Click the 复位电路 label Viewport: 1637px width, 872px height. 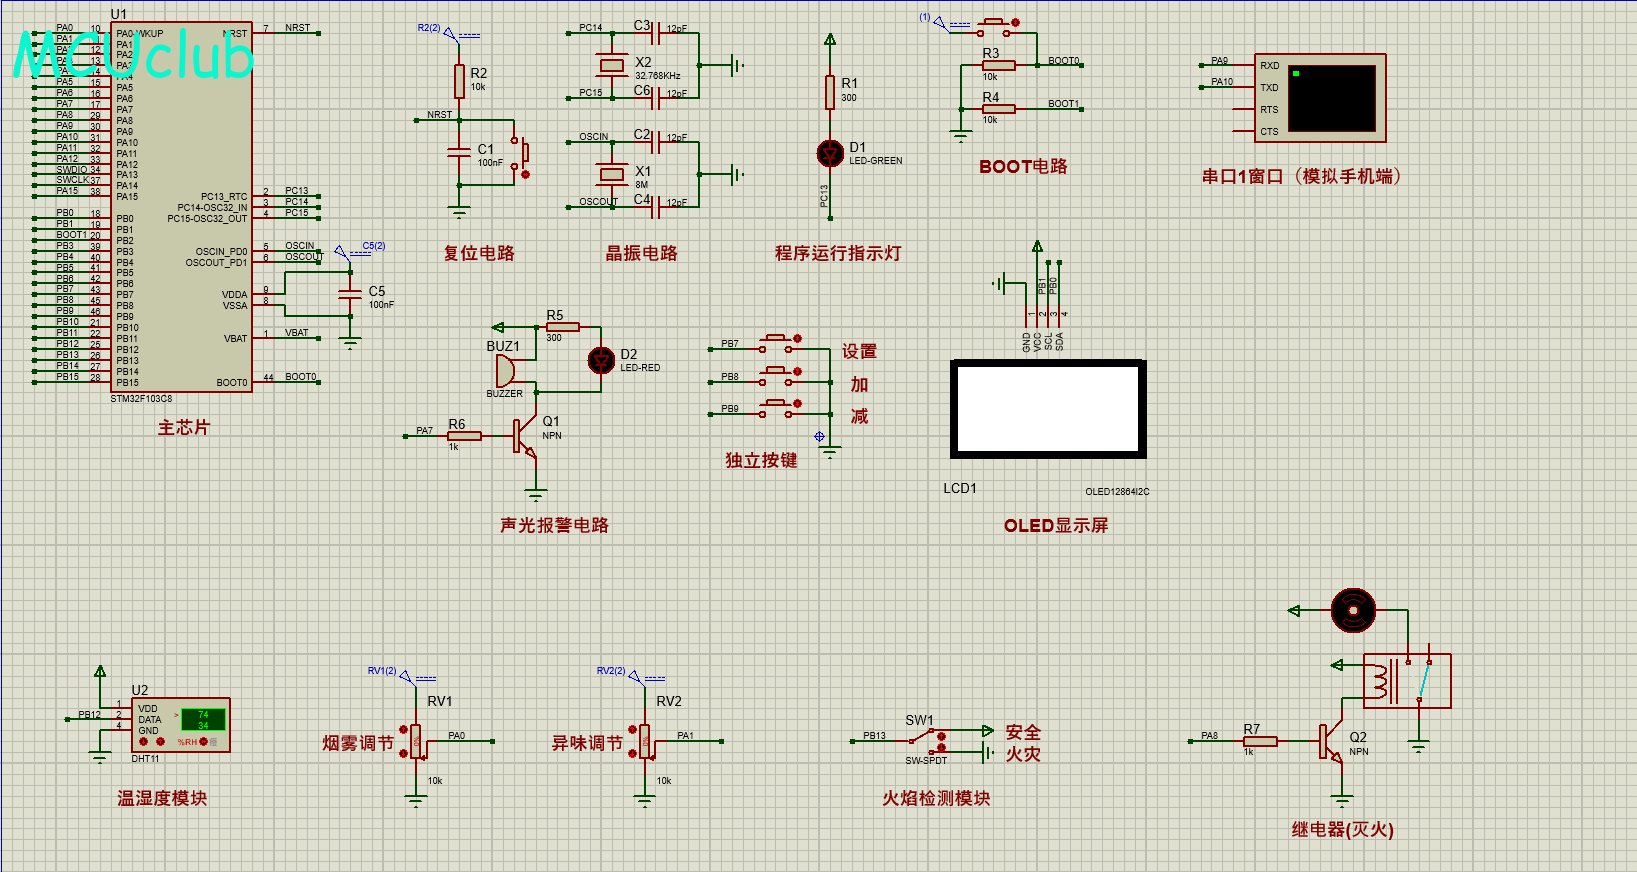point(479,253)
